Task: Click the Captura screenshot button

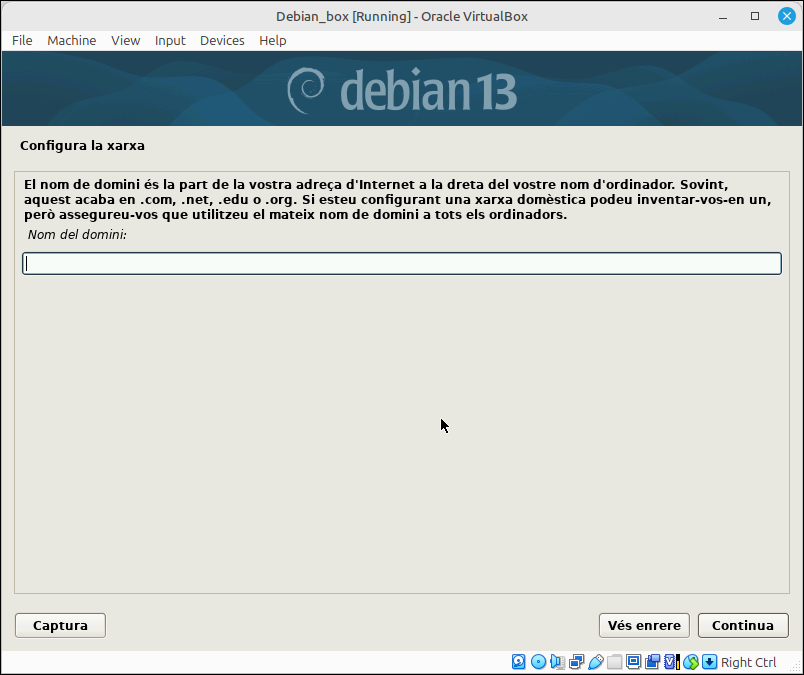Action: [61, 625]
